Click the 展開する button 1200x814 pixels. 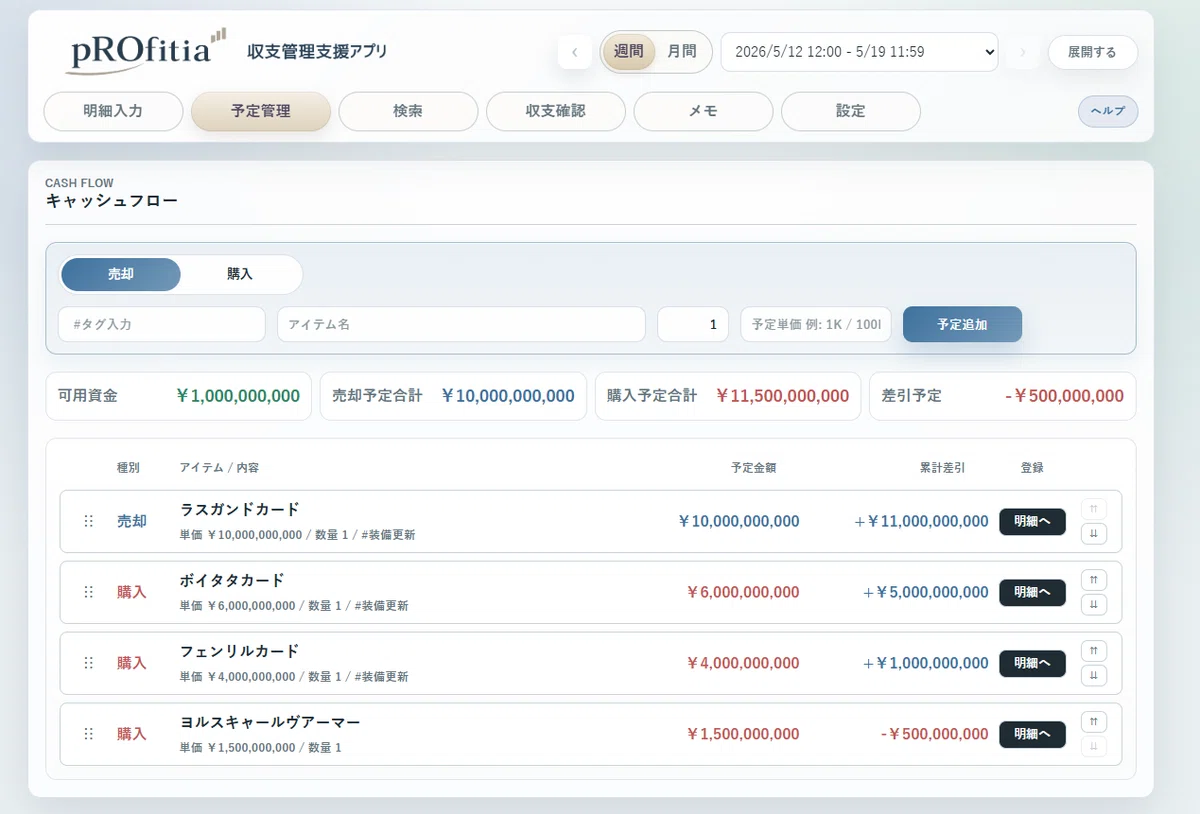(x=1092, y=52)
